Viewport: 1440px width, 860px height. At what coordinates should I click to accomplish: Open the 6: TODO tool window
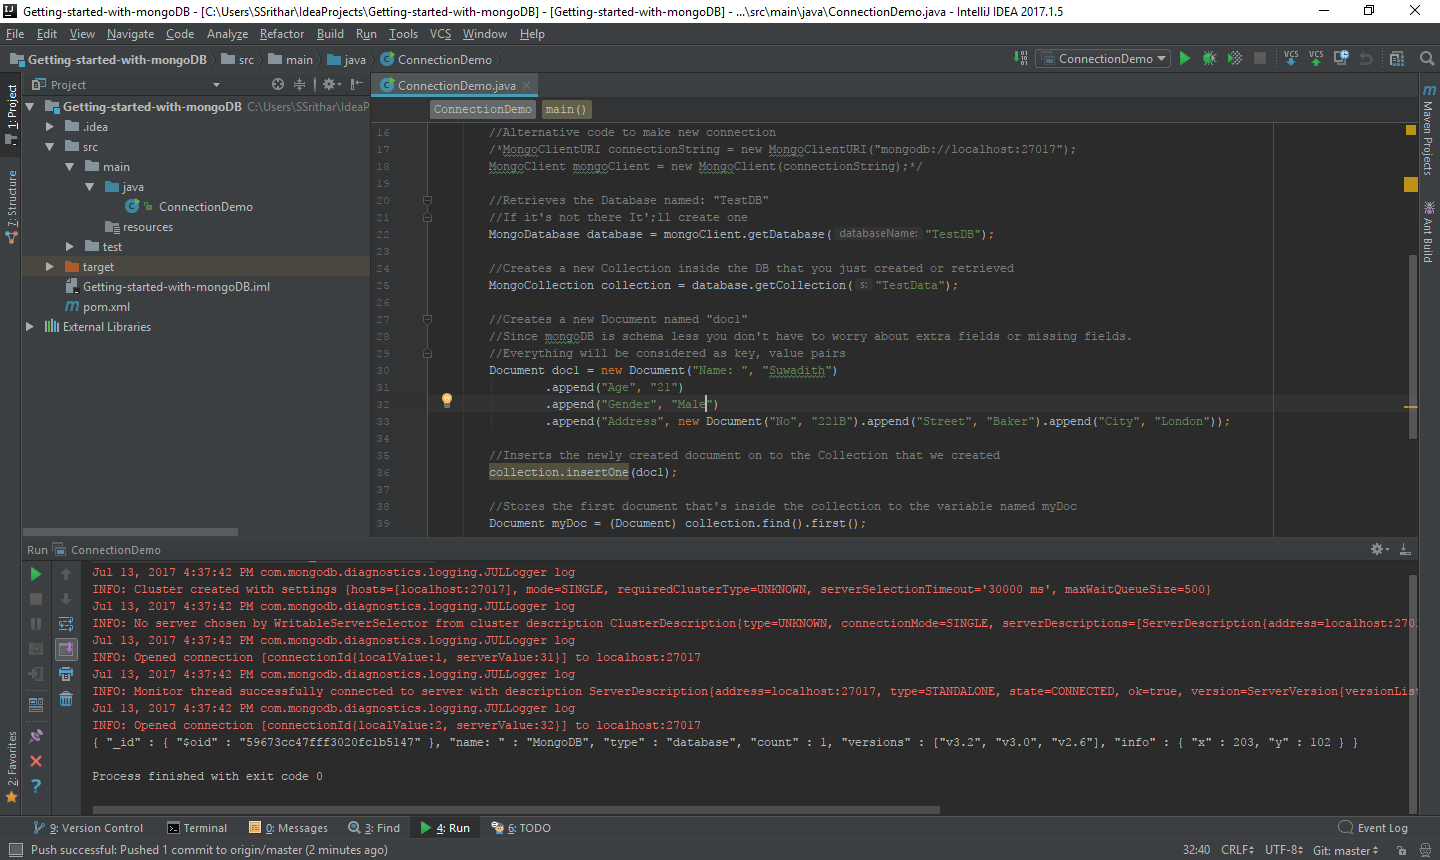coord(521,828)
